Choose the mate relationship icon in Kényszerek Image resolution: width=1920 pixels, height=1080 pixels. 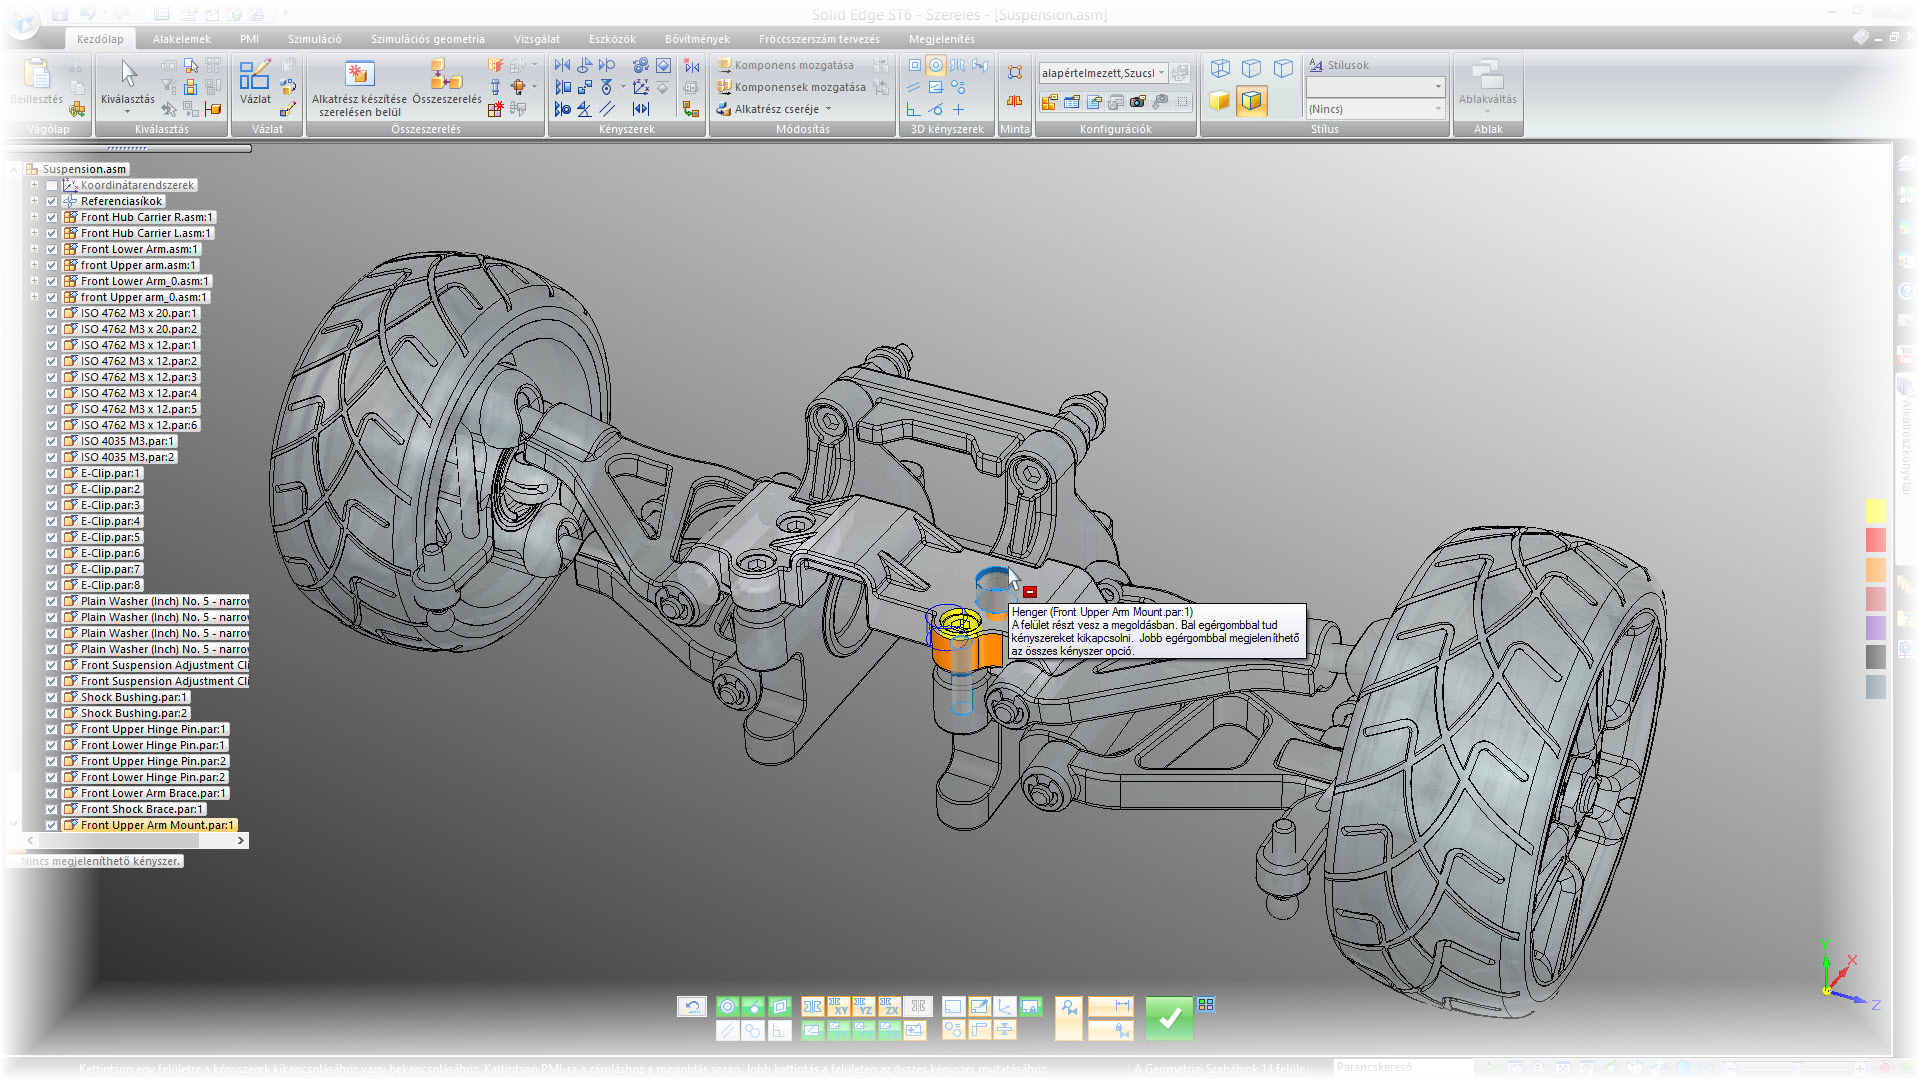(563, 65)
